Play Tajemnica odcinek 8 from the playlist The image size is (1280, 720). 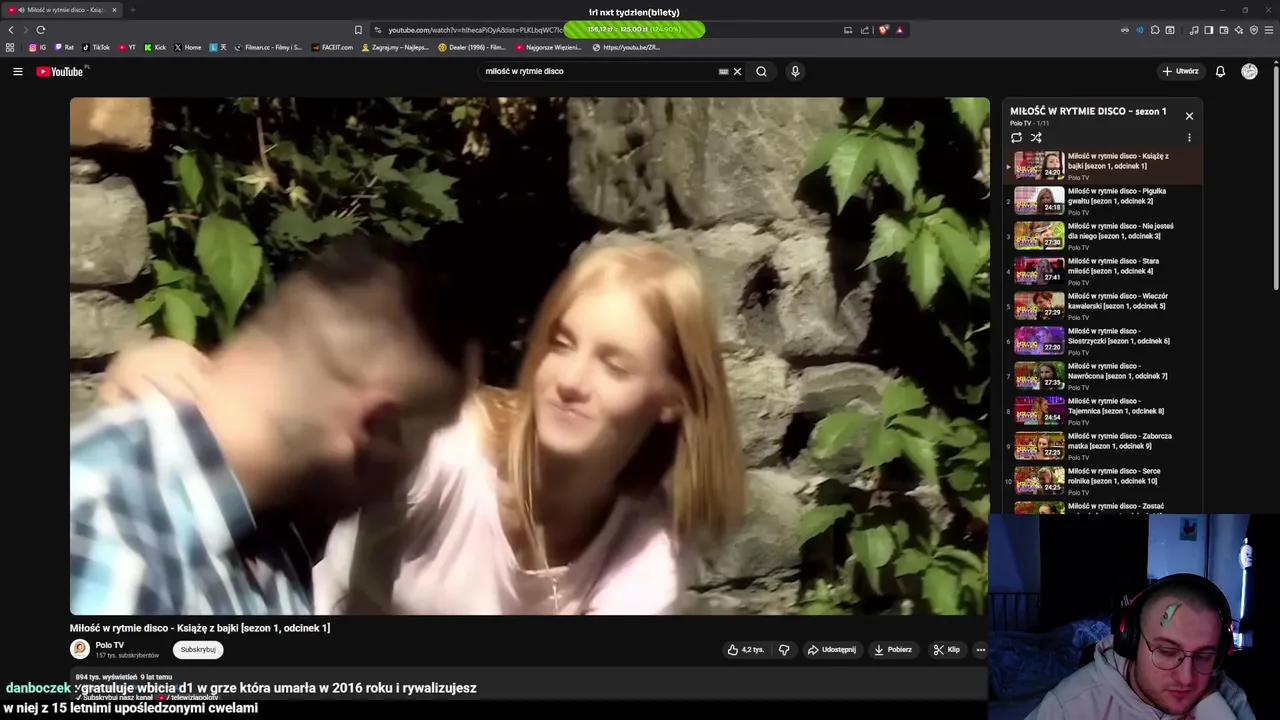click(1102, 411)
